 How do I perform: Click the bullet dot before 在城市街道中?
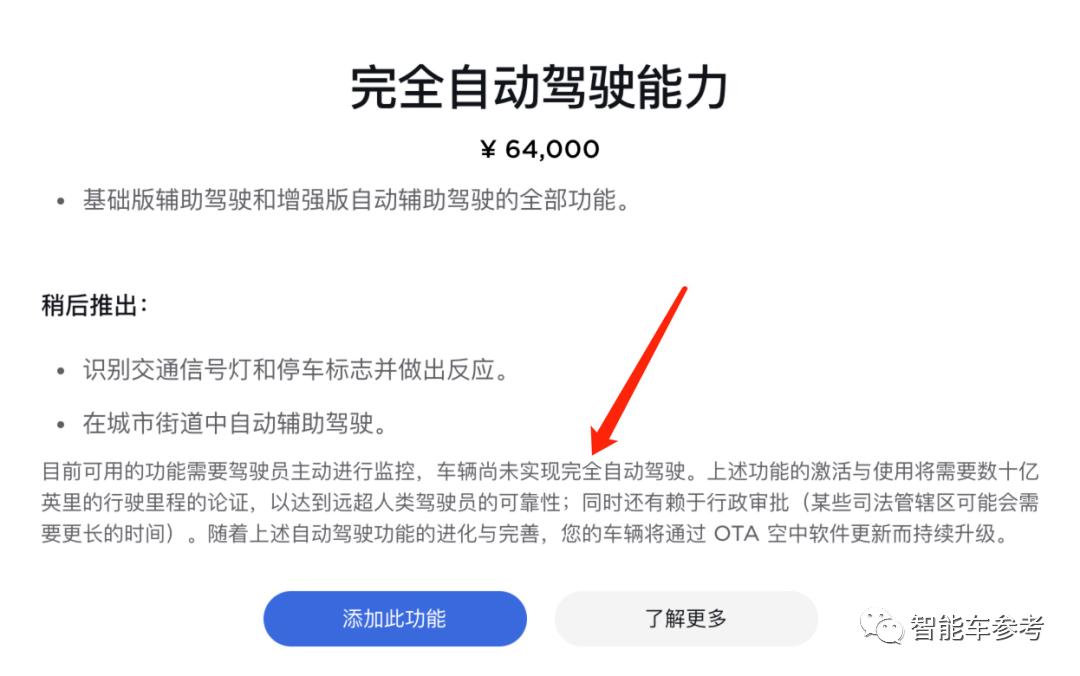click(61, 425)
